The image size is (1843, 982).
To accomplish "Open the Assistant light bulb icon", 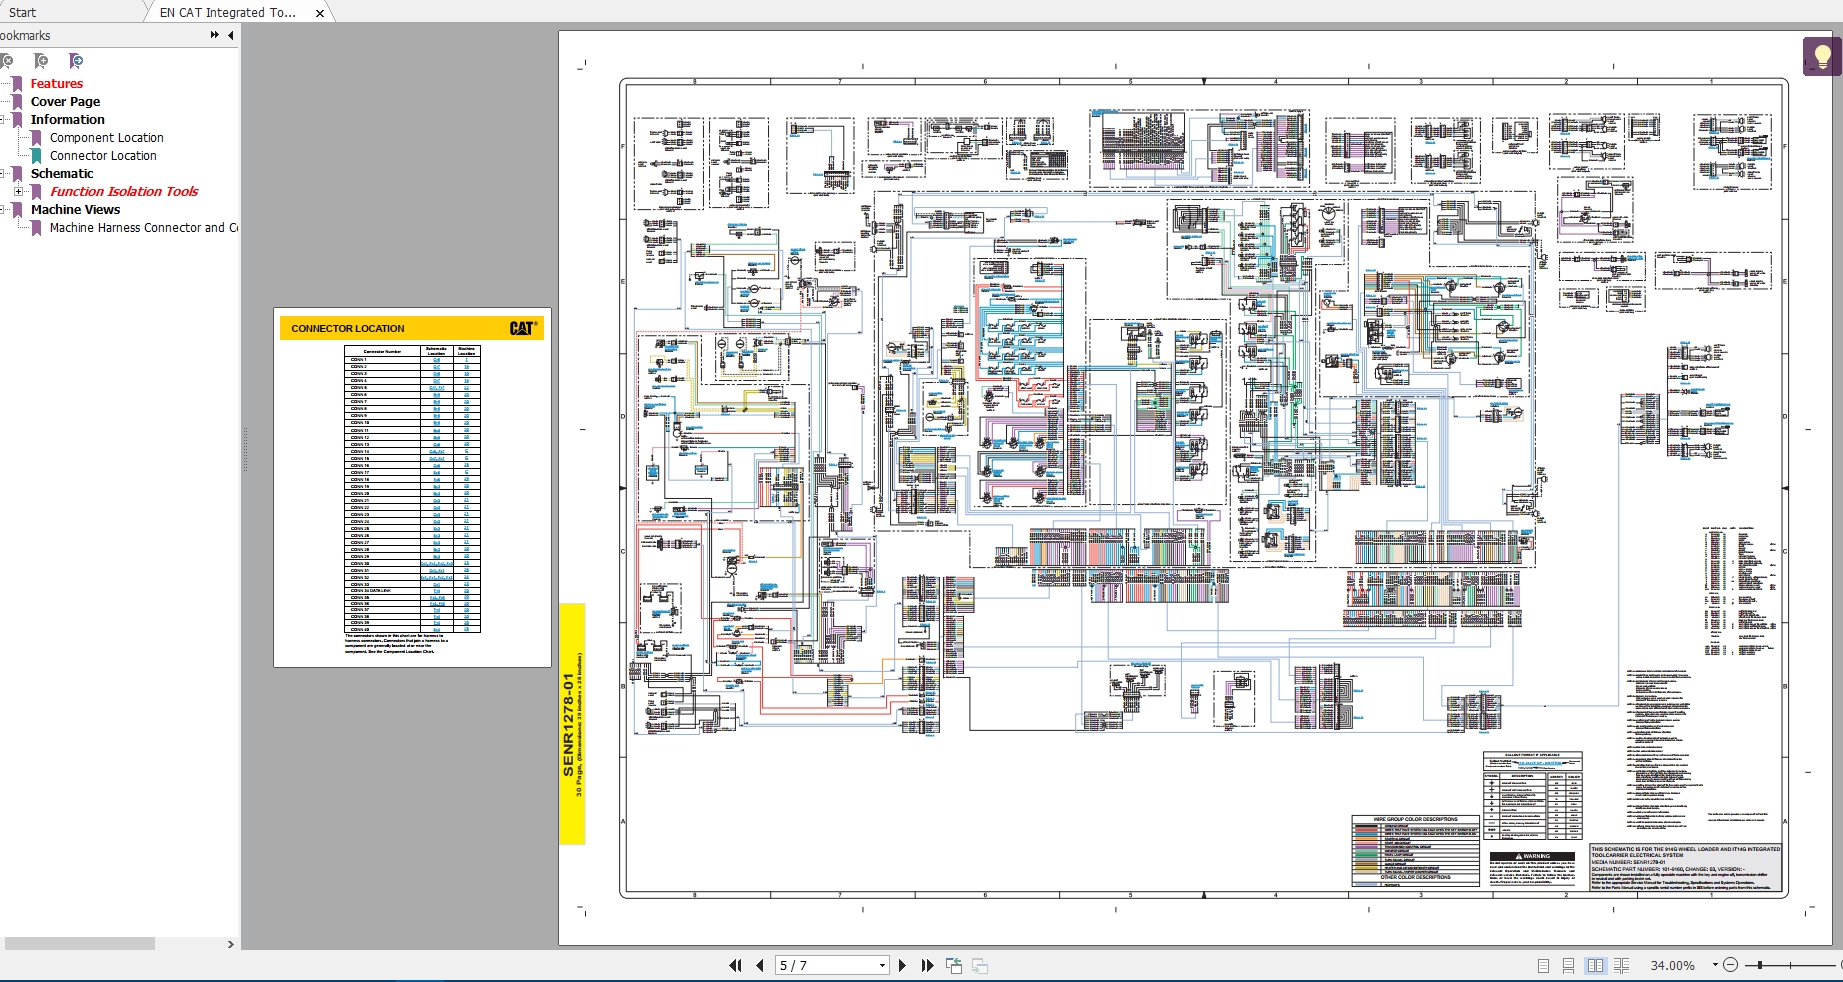I will [1821, 56].
